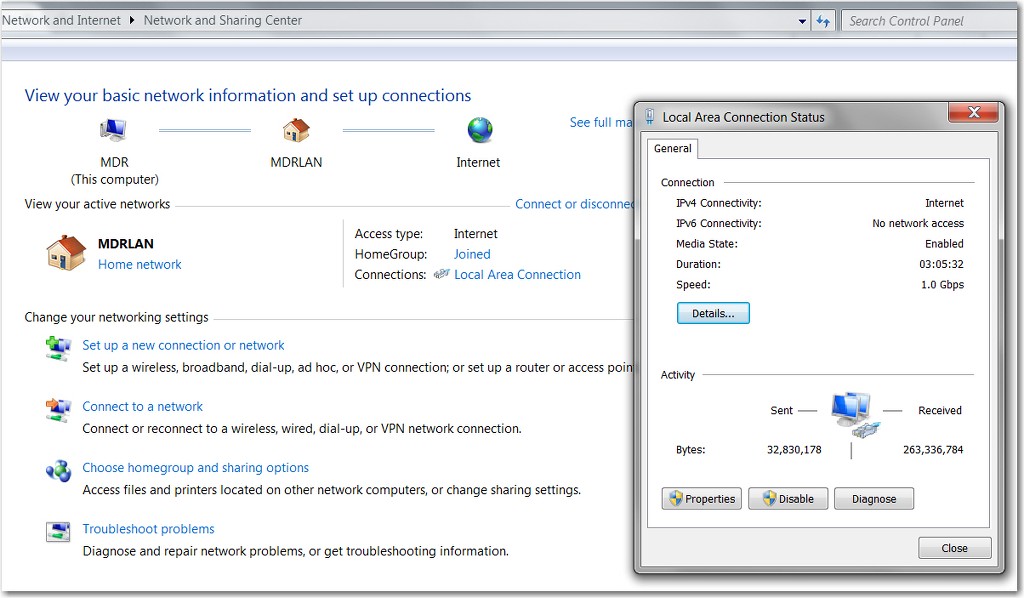The image size is (1024, 598).
Task: Open the See full map link
Action: click(601, 122)
